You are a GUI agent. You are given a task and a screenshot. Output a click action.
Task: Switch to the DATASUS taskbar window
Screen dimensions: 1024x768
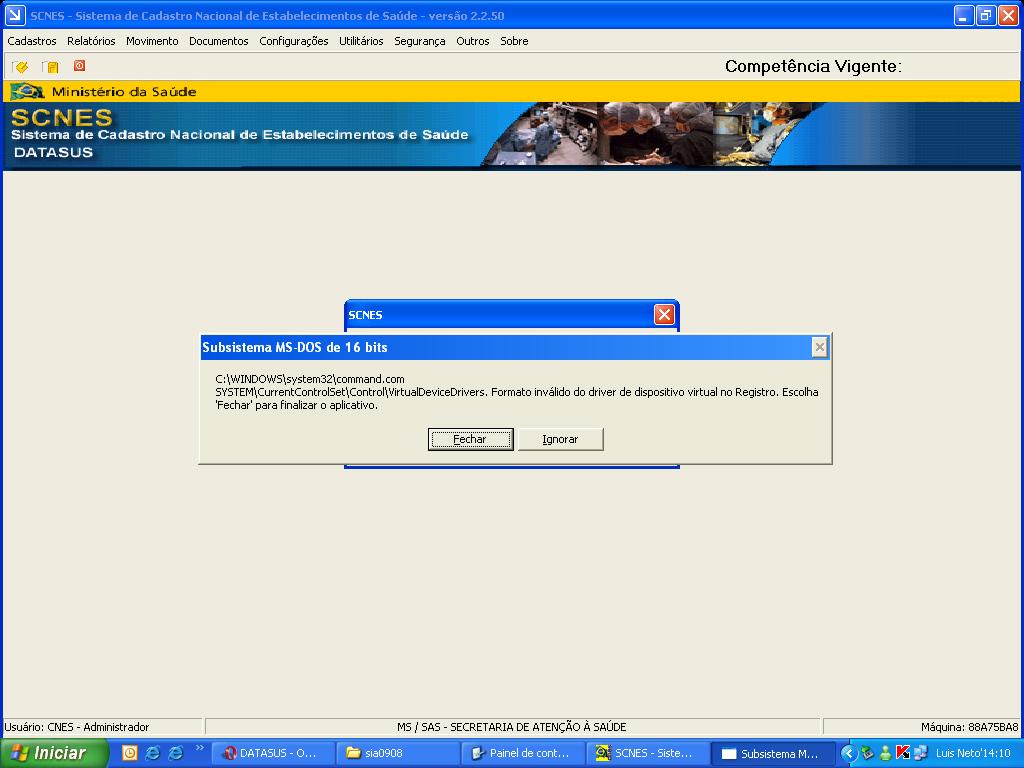(273, 753)
